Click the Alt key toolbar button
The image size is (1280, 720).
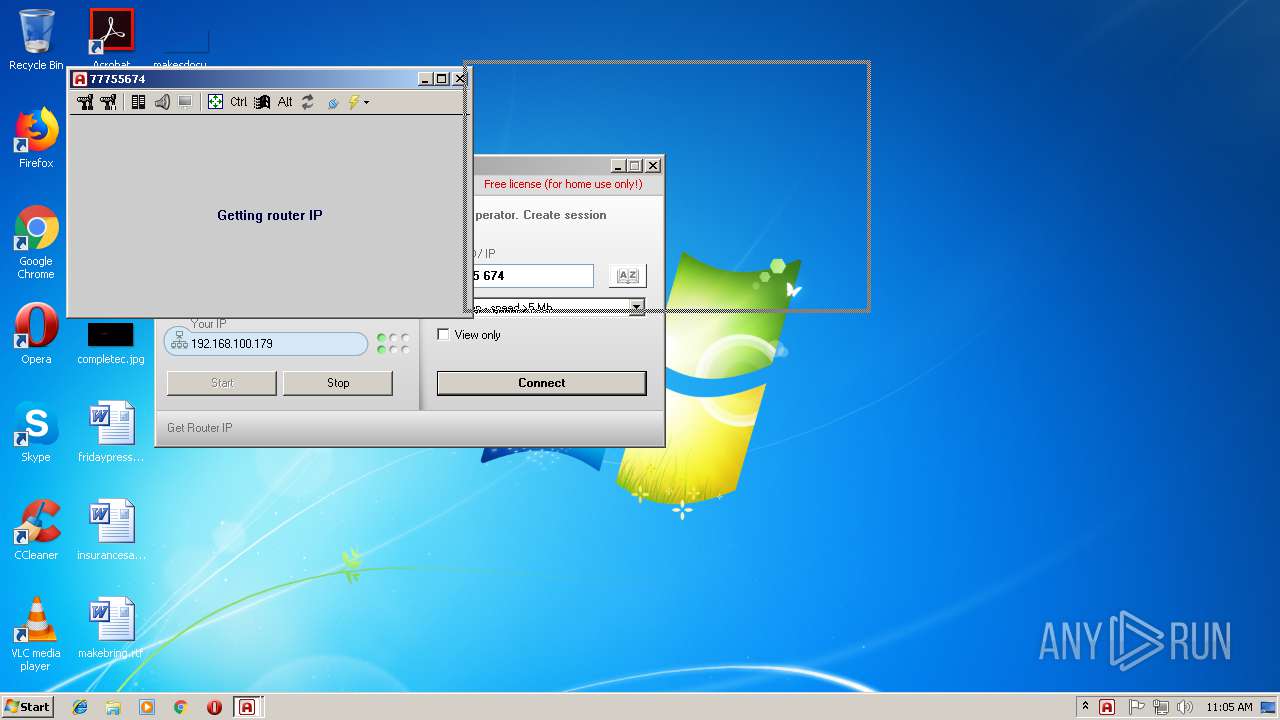tap(285, 102)
